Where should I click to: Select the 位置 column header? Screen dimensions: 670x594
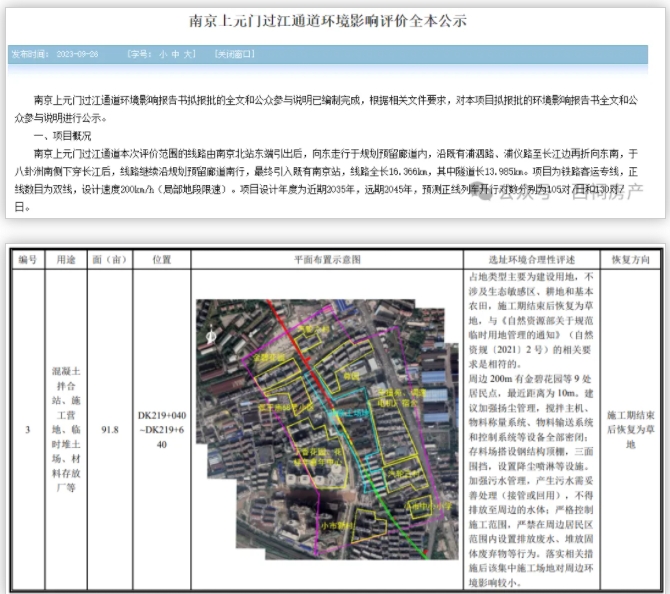[162, 258]
